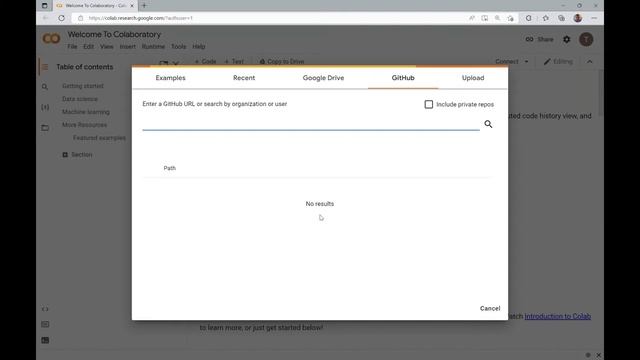Open the terminal sidebar icon

click(x=45, y=340)
